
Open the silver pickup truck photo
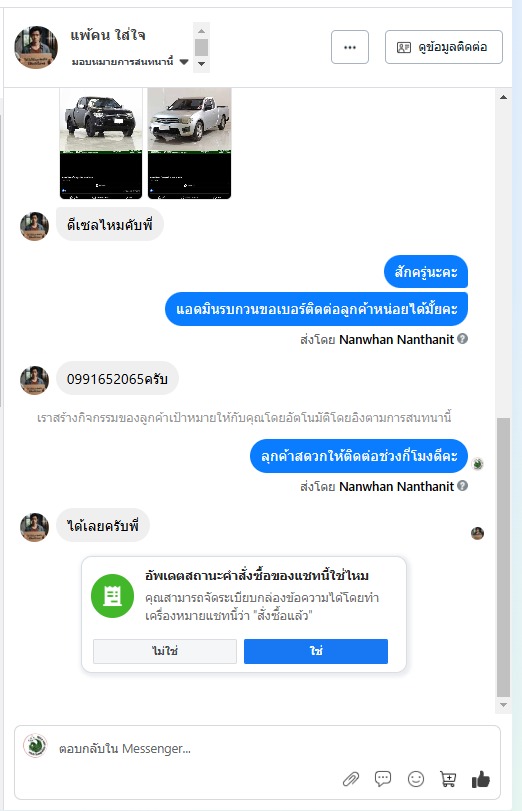tap(189, 143)
